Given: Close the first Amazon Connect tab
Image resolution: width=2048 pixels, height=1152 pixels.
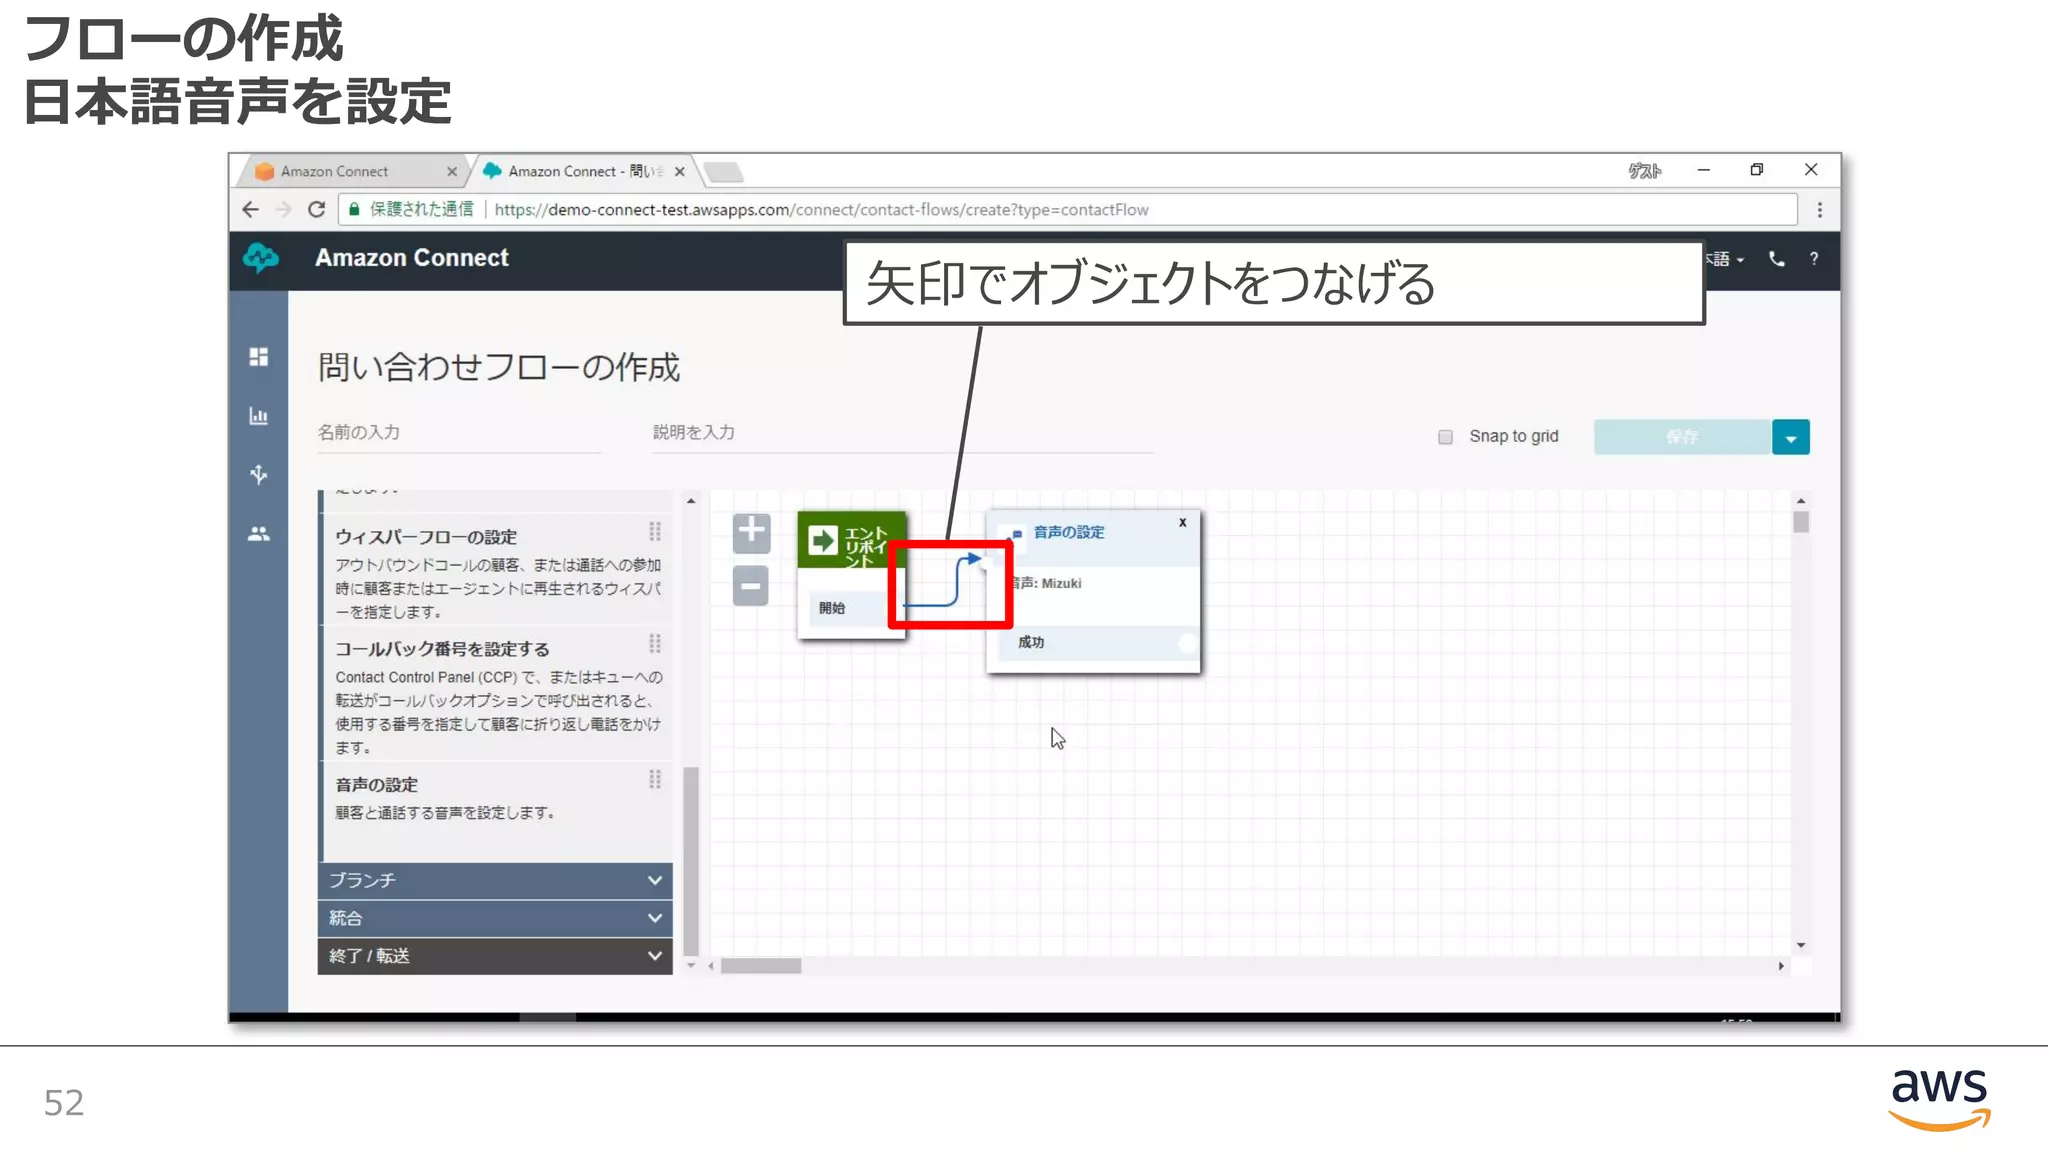Looking at the screenshot, I should 452,172.
